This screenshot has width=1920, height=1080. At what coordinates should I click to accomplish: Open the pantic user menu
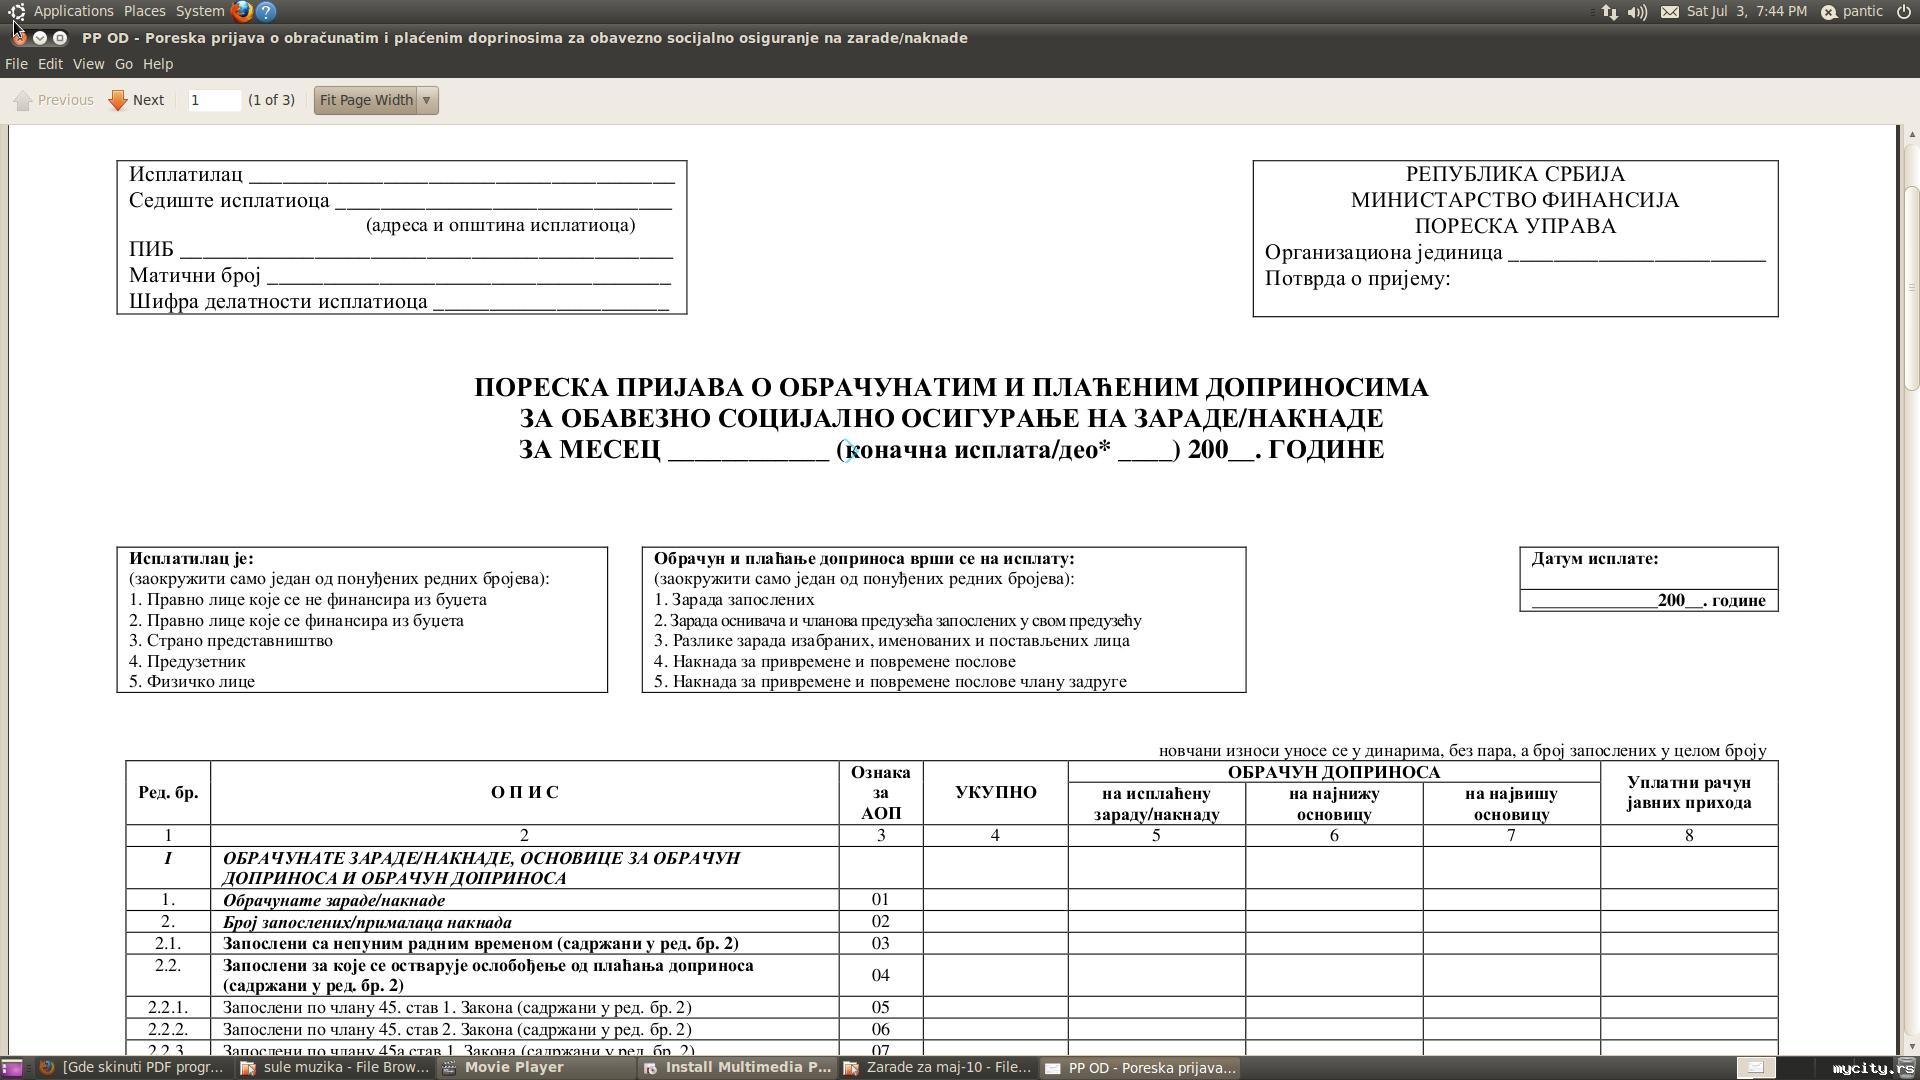pyautogui.click(x=1853, y=12)
